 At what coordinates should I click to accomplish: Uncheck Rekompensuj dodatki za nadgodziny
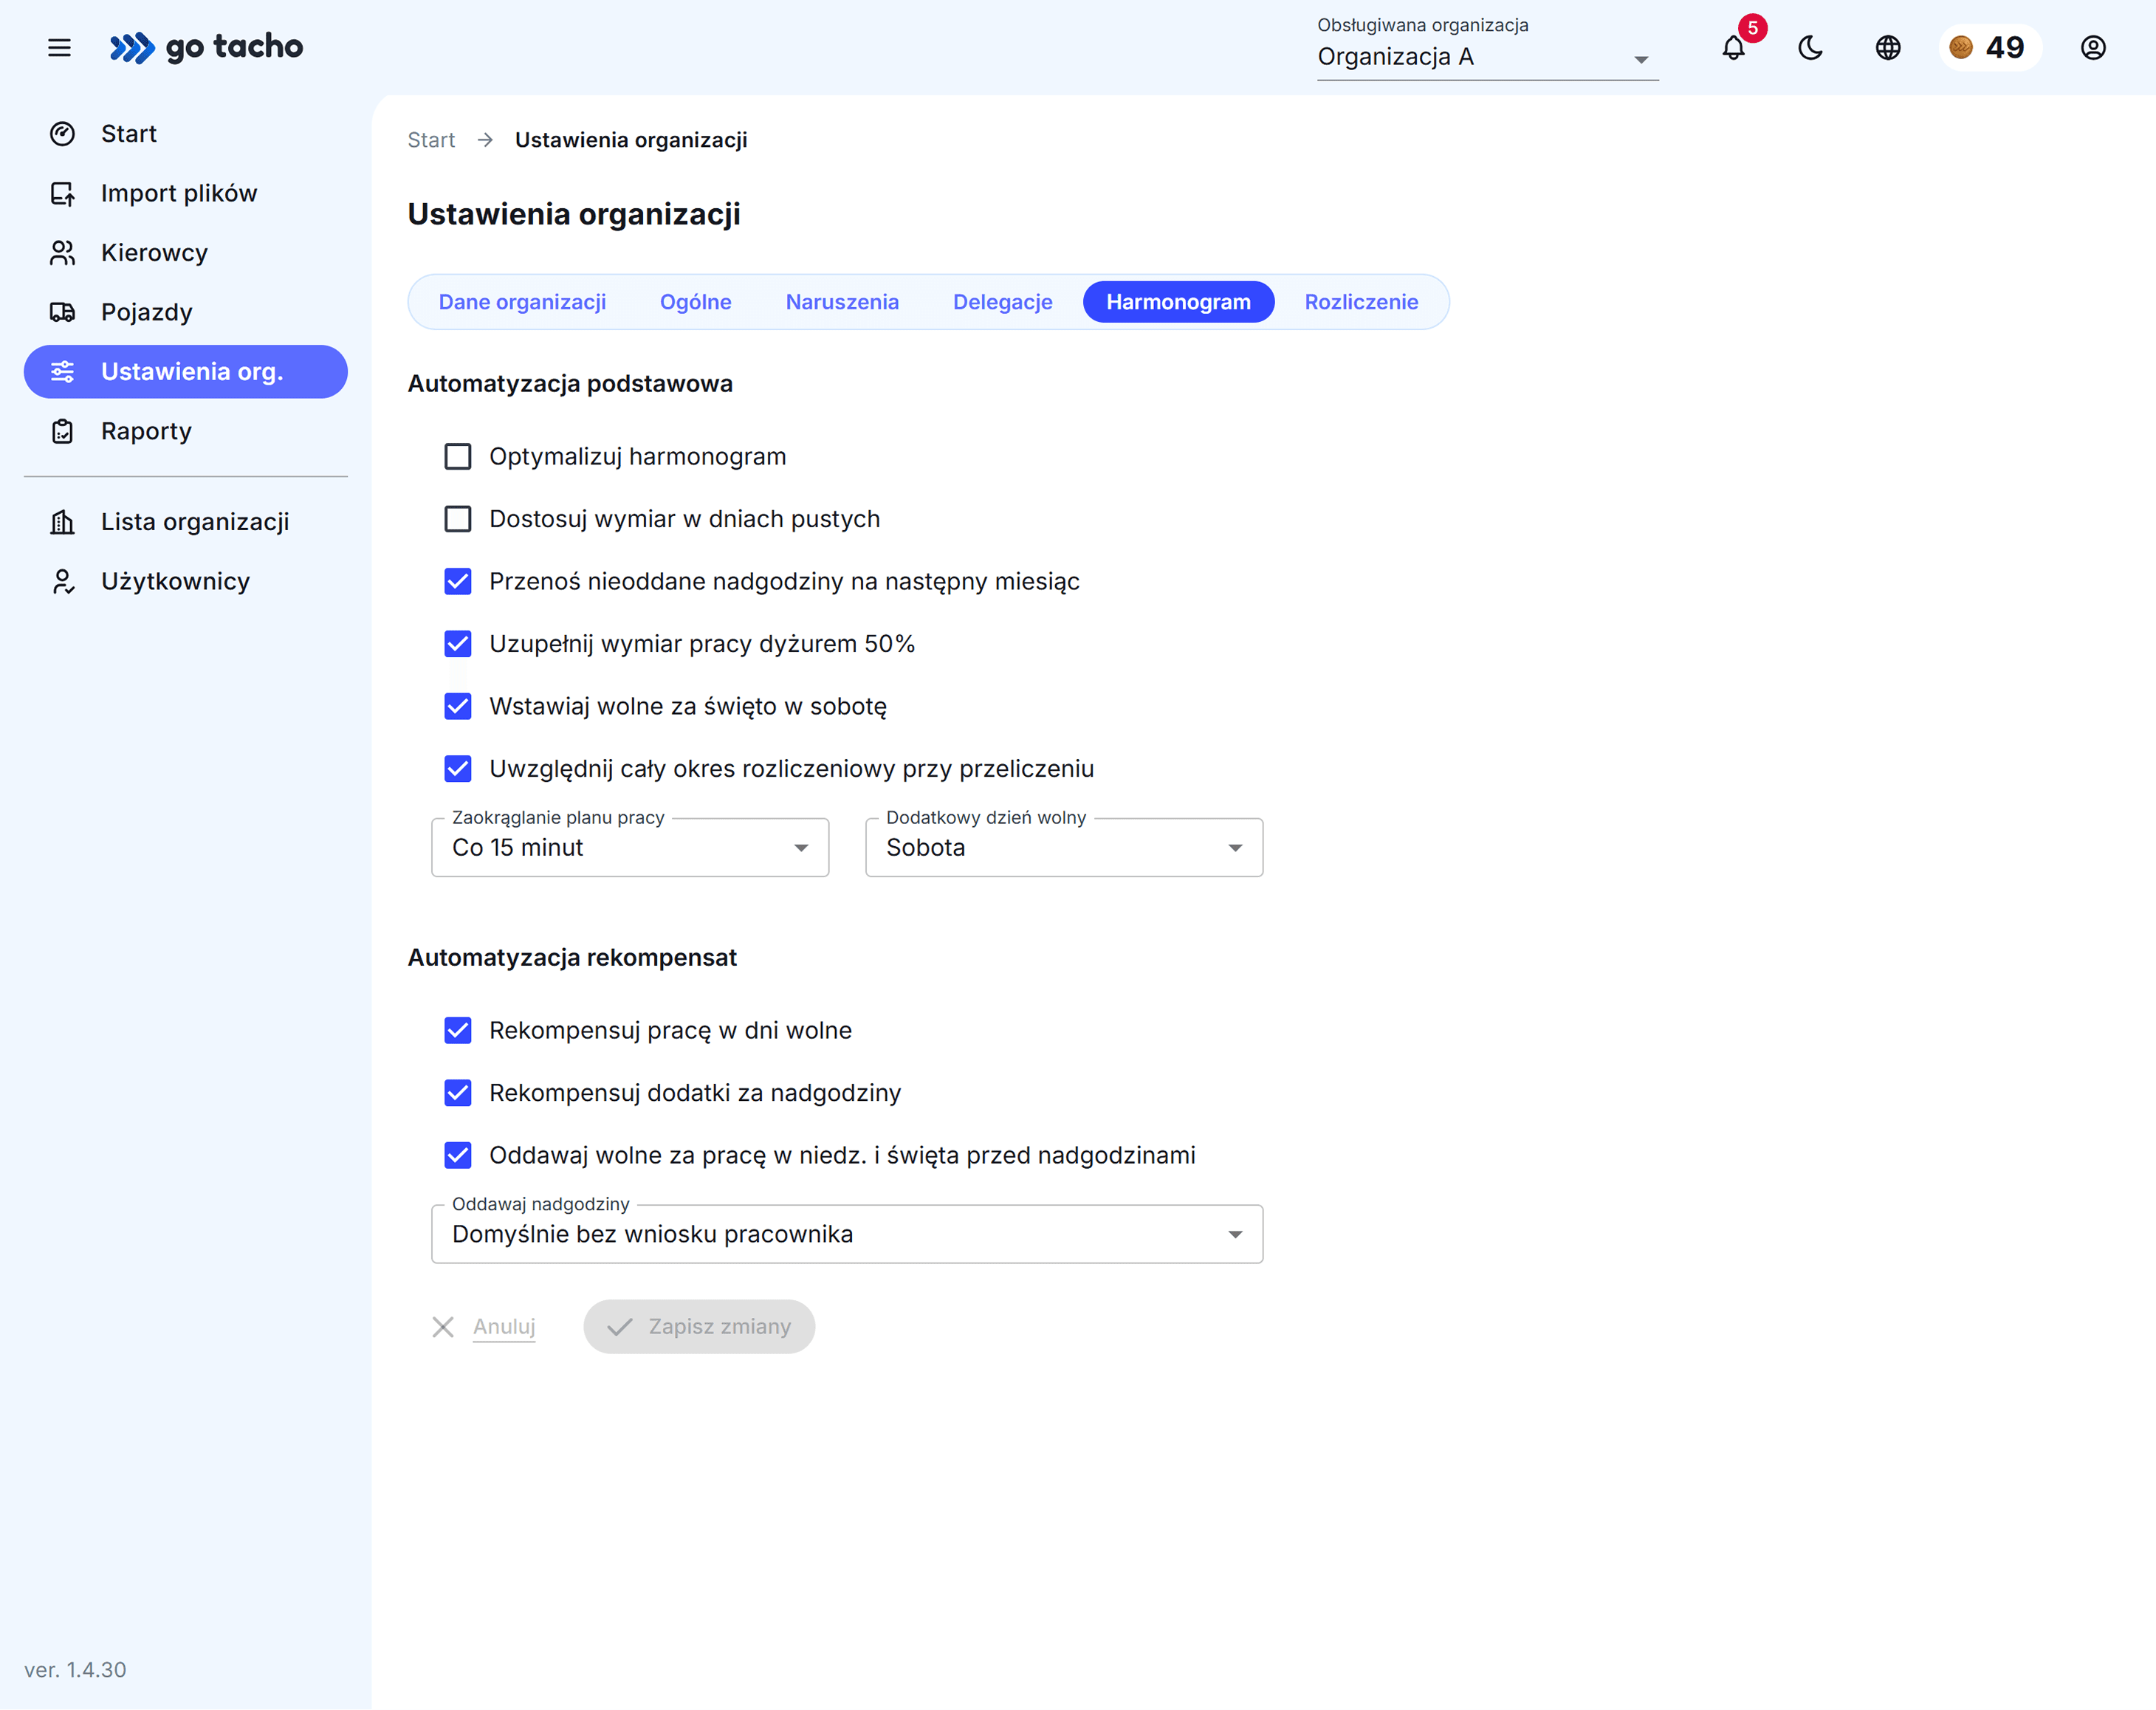tap(458, 1093)
